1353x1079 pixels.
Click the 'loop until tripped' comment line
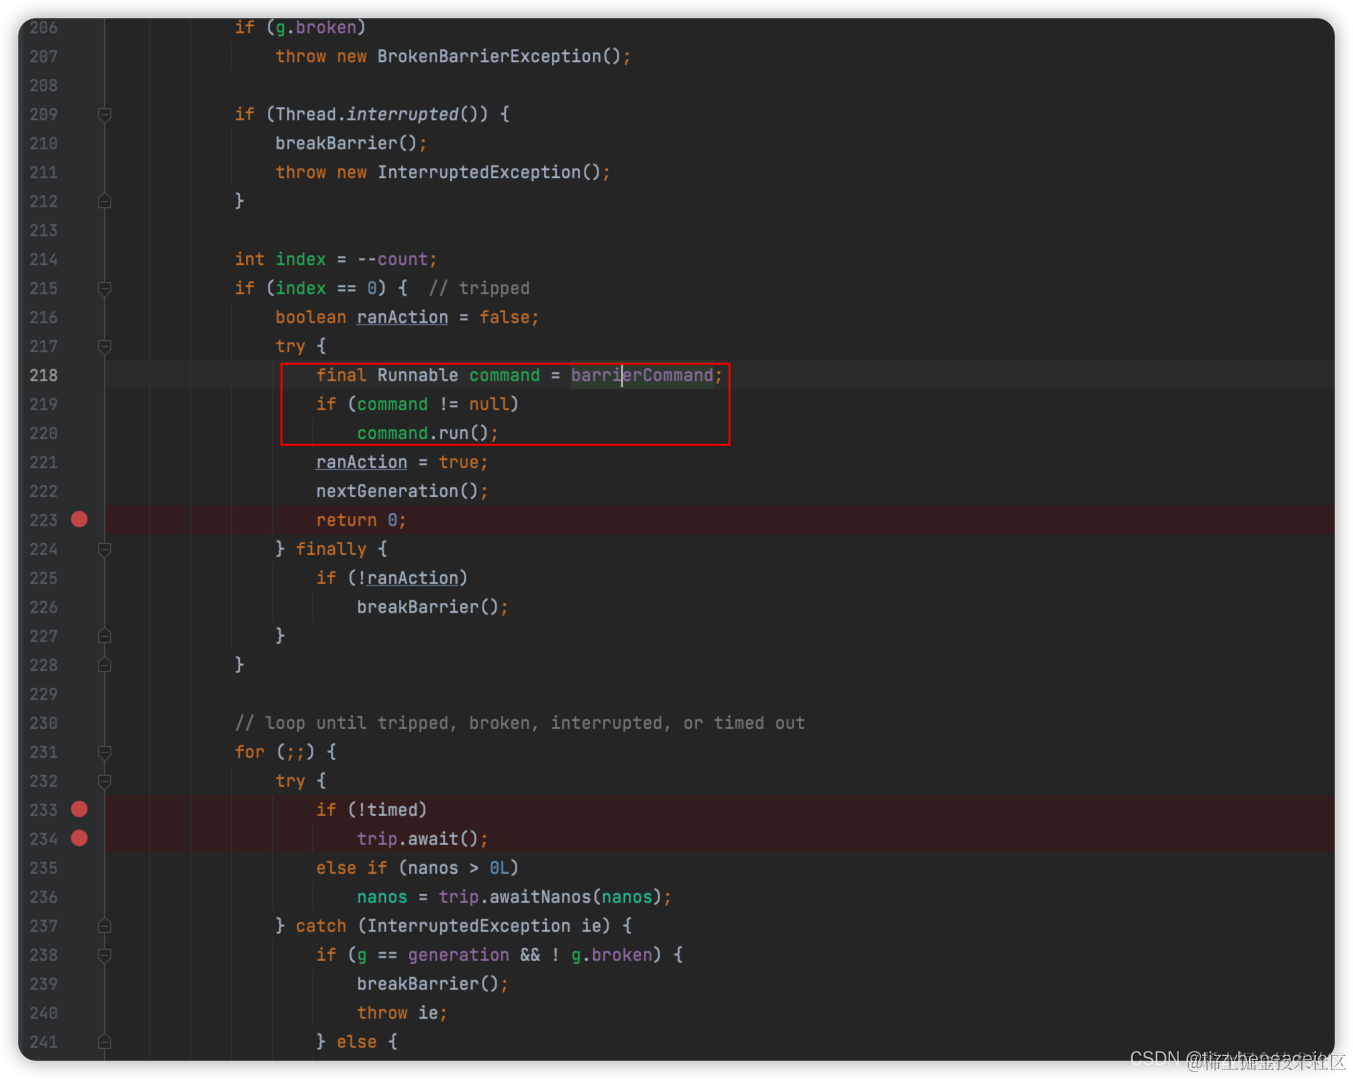pos(520,723)
